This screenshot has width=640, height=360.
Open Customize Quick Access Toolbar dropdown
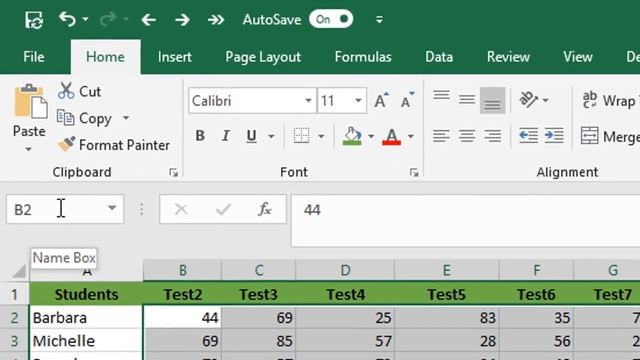pos(379,20)
